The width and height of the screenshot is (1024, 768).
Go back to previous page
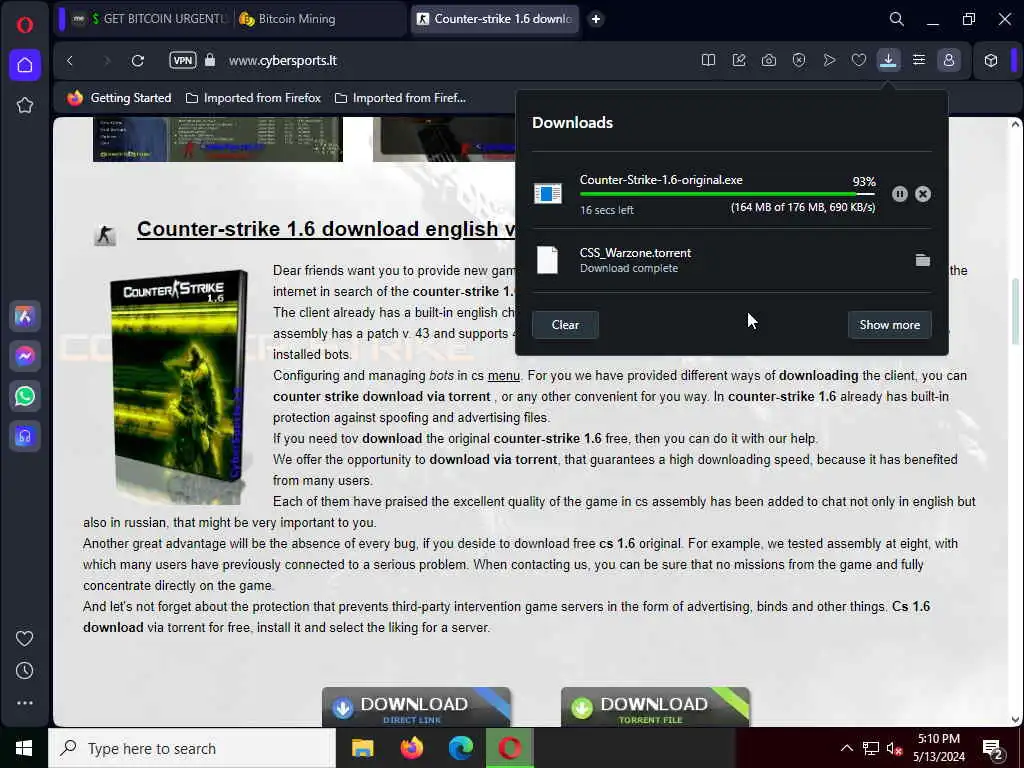[x=70, y=61]
